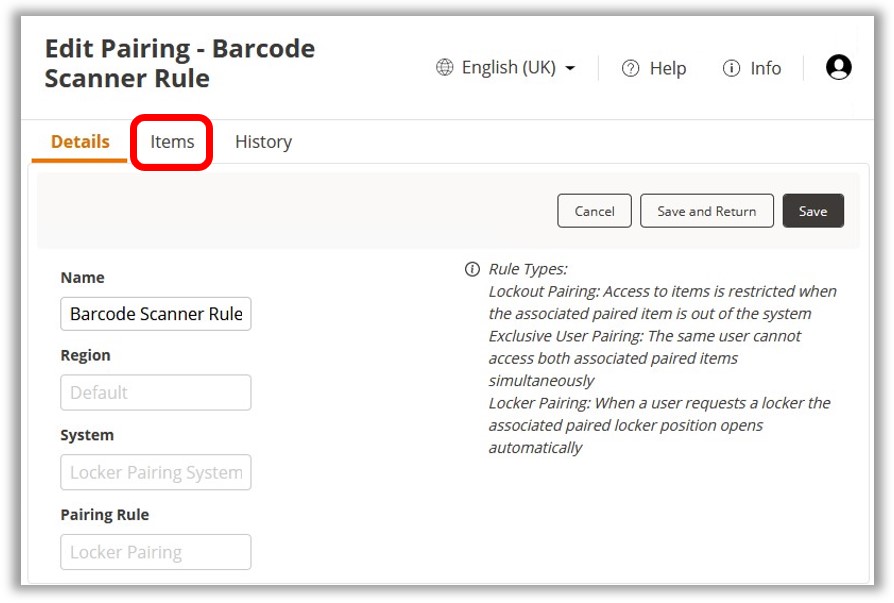
Task: Click the Help question mark icon
Action: pyautogui.click(x=630, y=69)
